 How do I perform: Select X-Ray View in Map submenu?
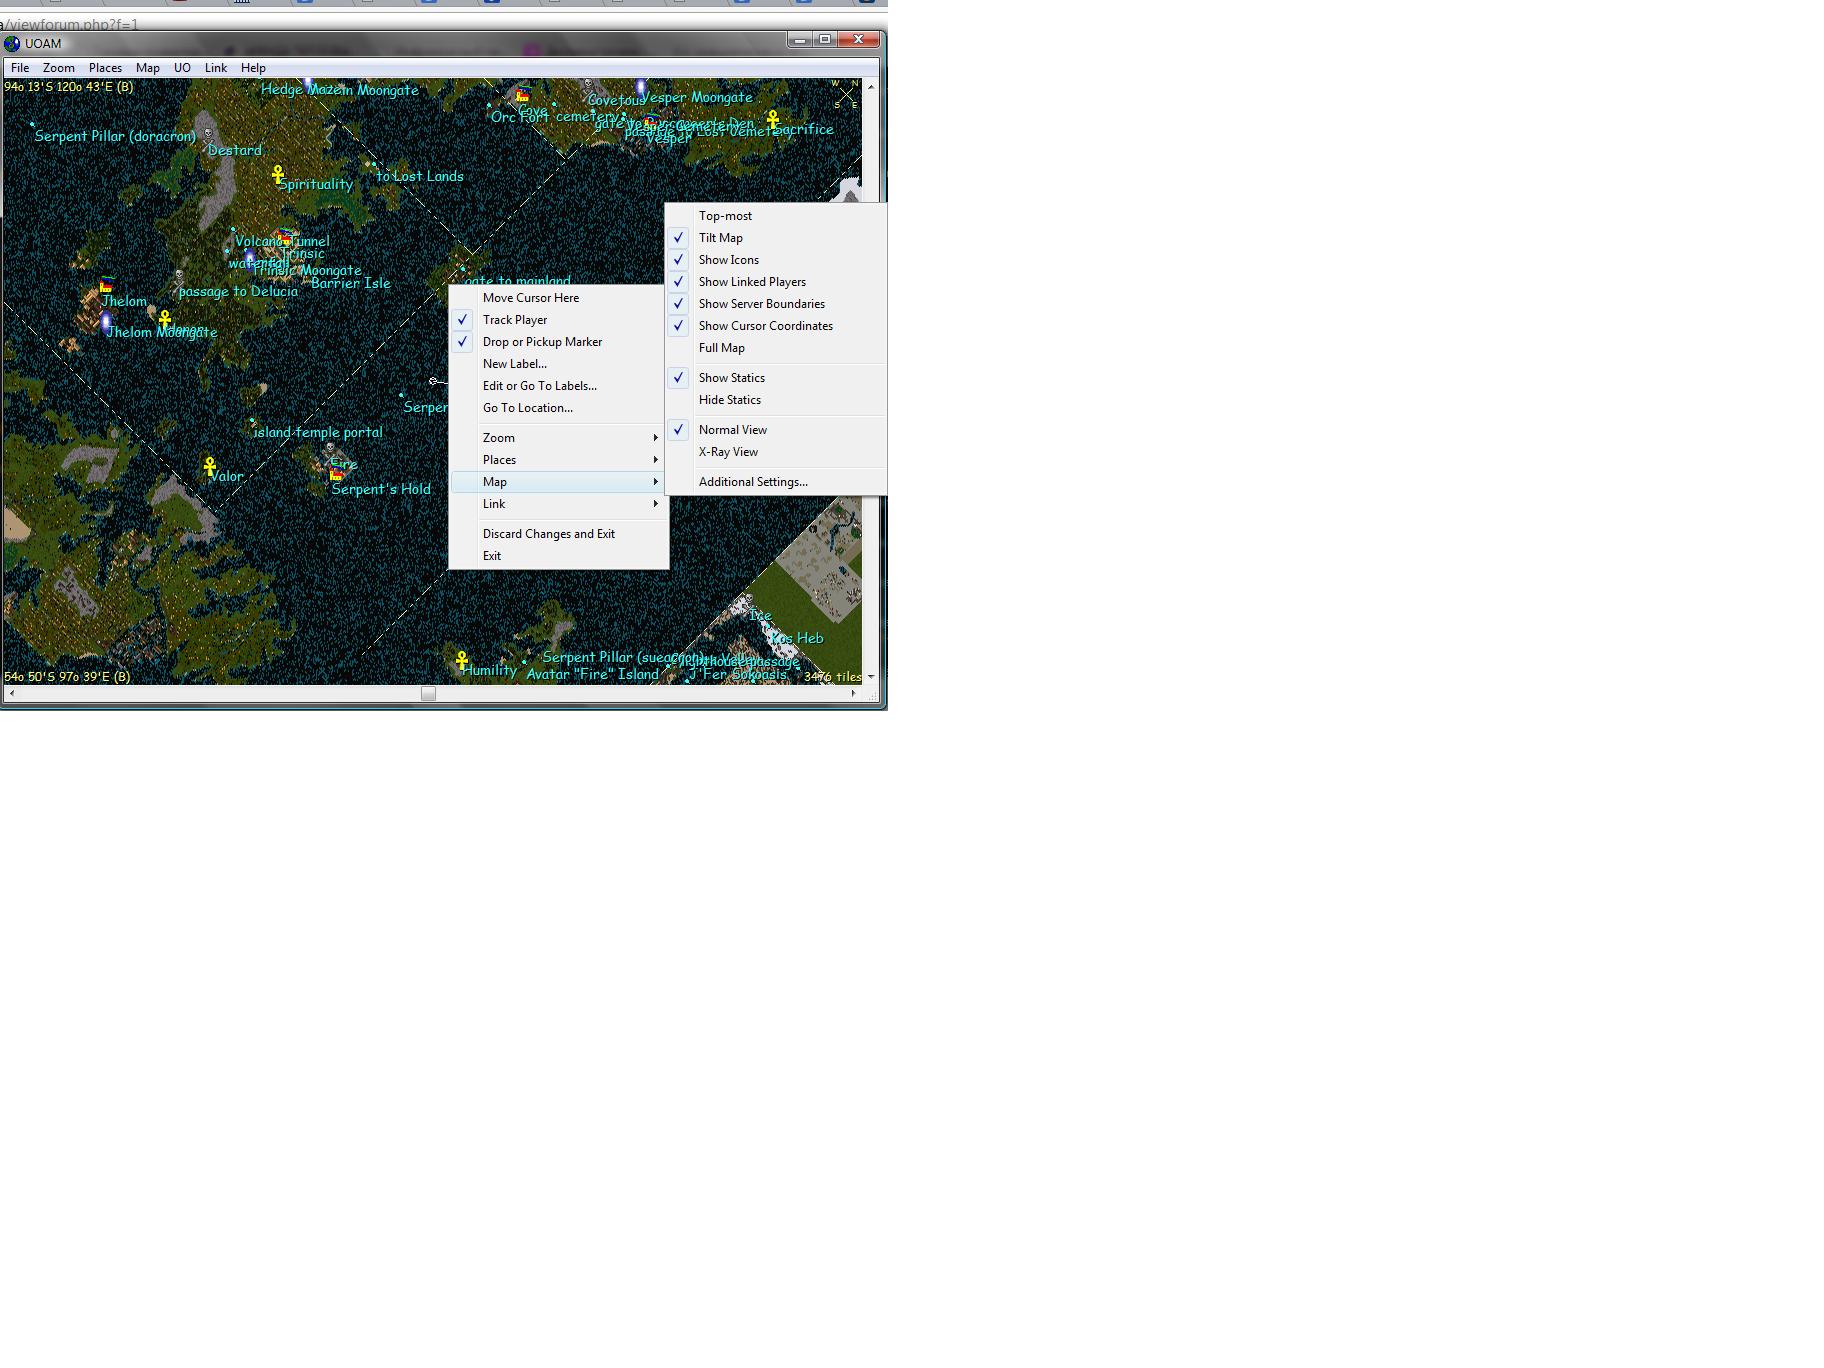(x=728, y=452)
